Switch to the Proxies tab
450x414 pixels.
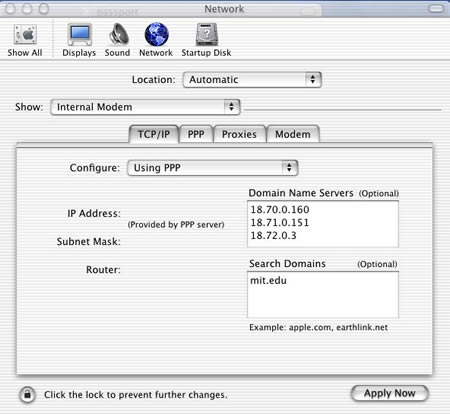click(x=239, y=134)
